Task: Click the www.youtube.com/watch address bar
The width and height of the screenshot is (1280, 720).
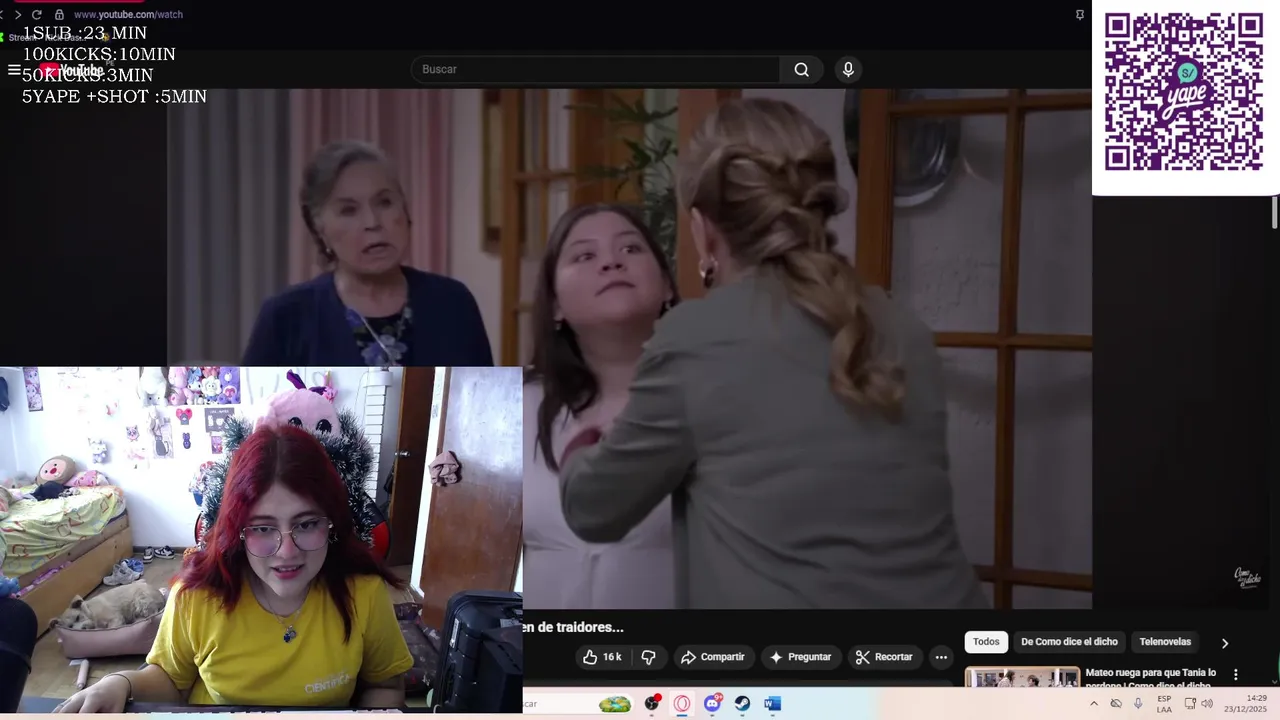Action: point(128,15)
